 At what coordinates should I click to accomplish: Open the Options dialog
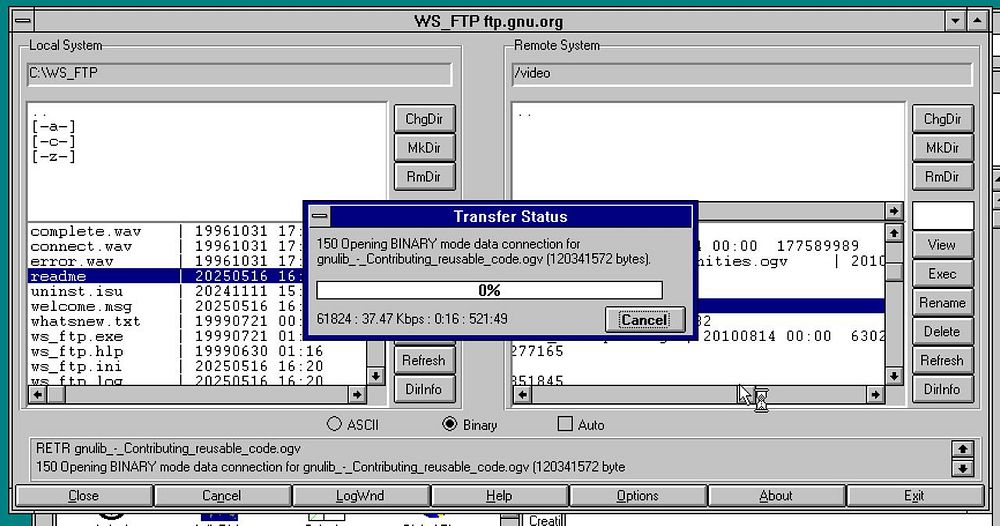tap(637, 495)
